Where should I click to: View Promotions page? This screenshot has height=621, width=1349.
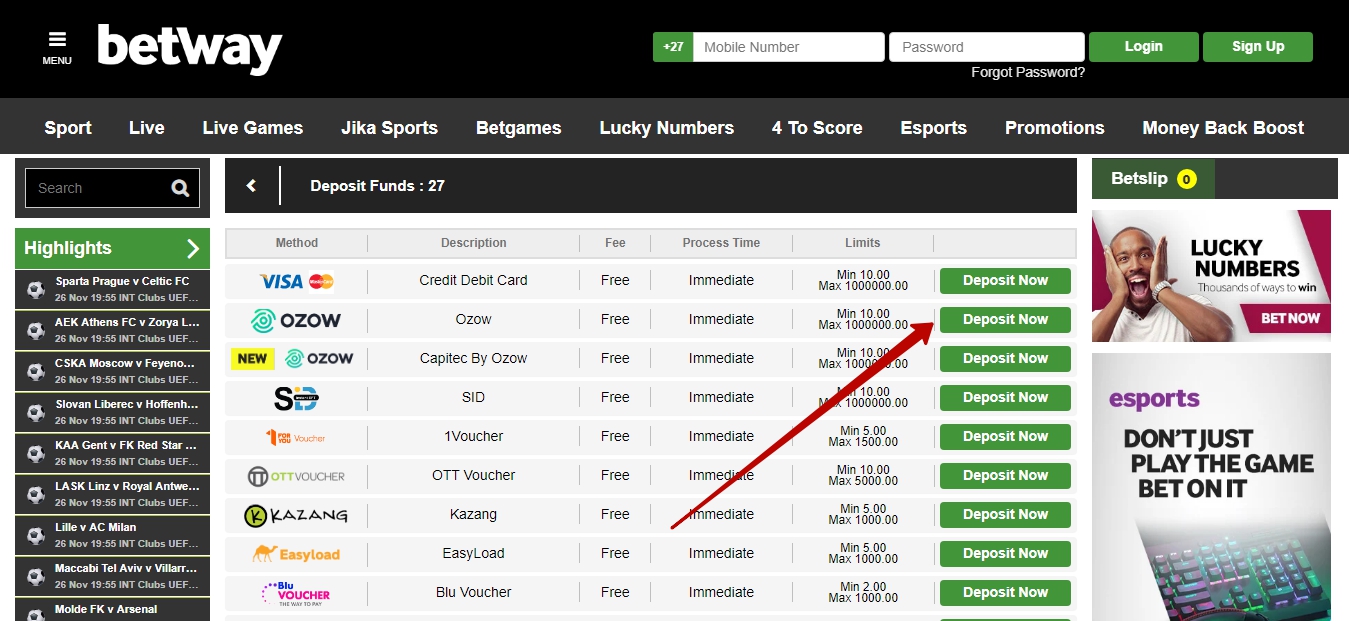pos(1055,128)
